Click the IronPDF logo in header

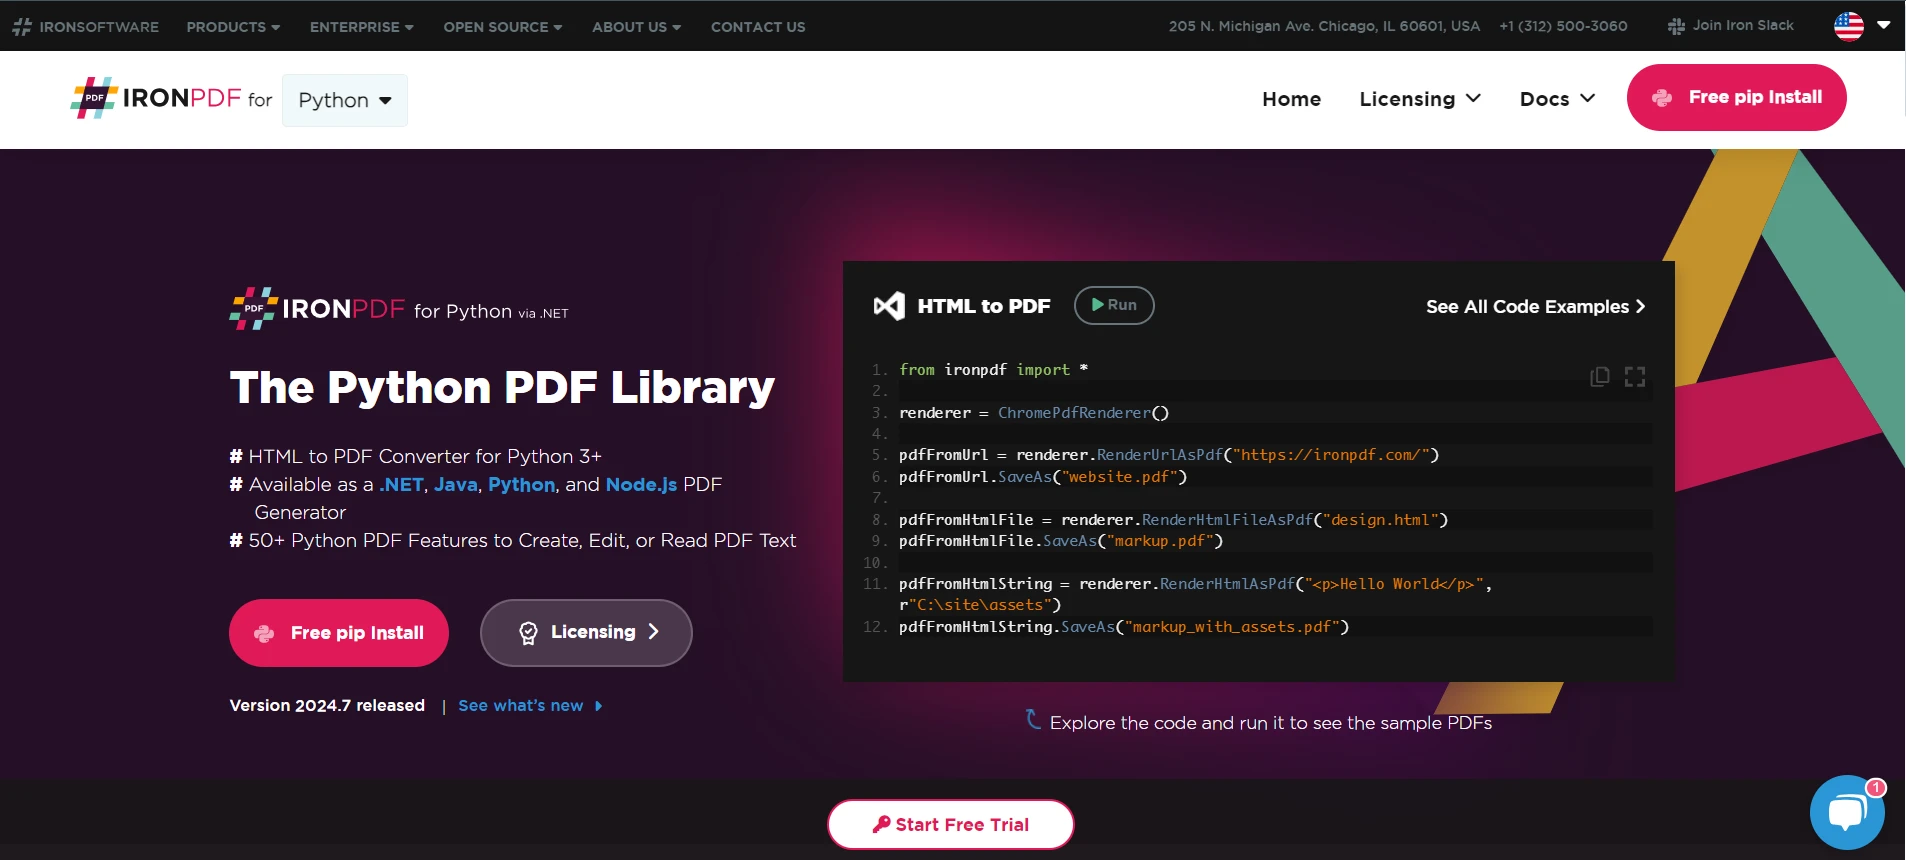click(156, 98)
